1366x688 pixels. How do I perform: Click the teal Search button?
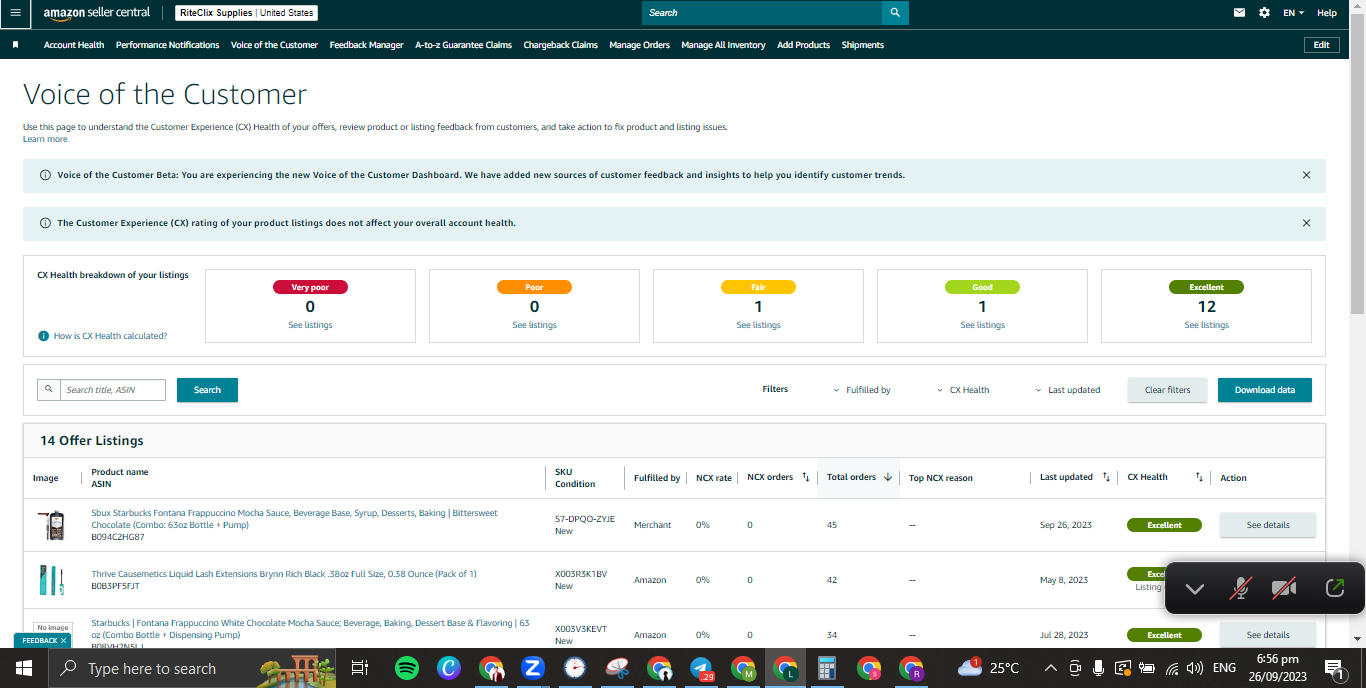[207, 390]
